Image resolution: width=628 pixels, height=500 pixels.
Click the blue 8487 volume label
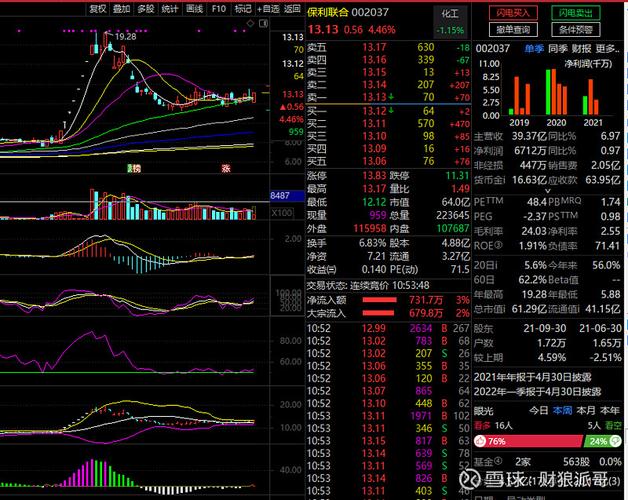pyautogui.click(x=287, y=196)
